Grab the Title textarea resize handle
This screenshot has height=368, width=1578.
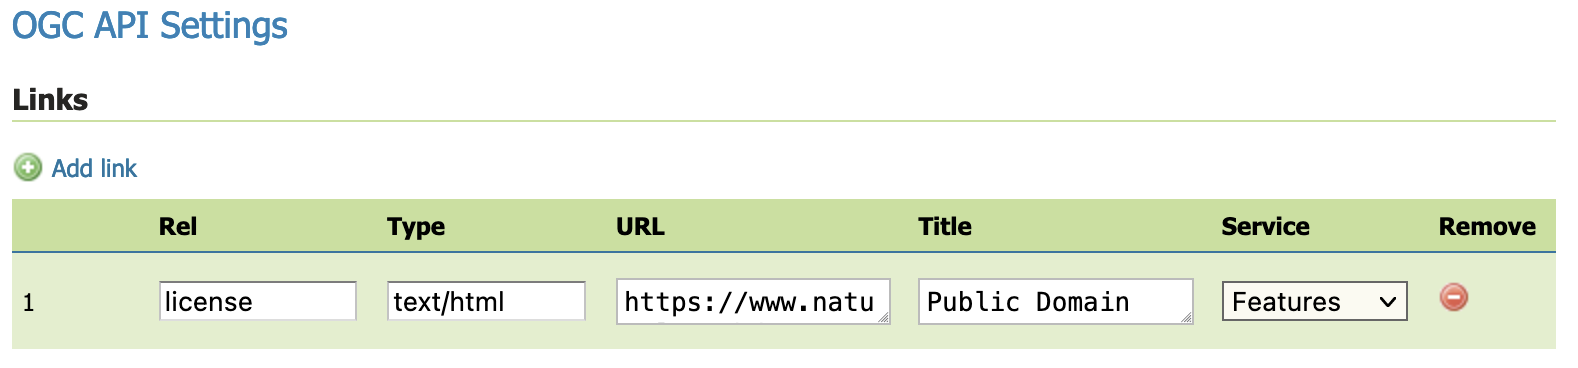click(x=1185, y=317)
